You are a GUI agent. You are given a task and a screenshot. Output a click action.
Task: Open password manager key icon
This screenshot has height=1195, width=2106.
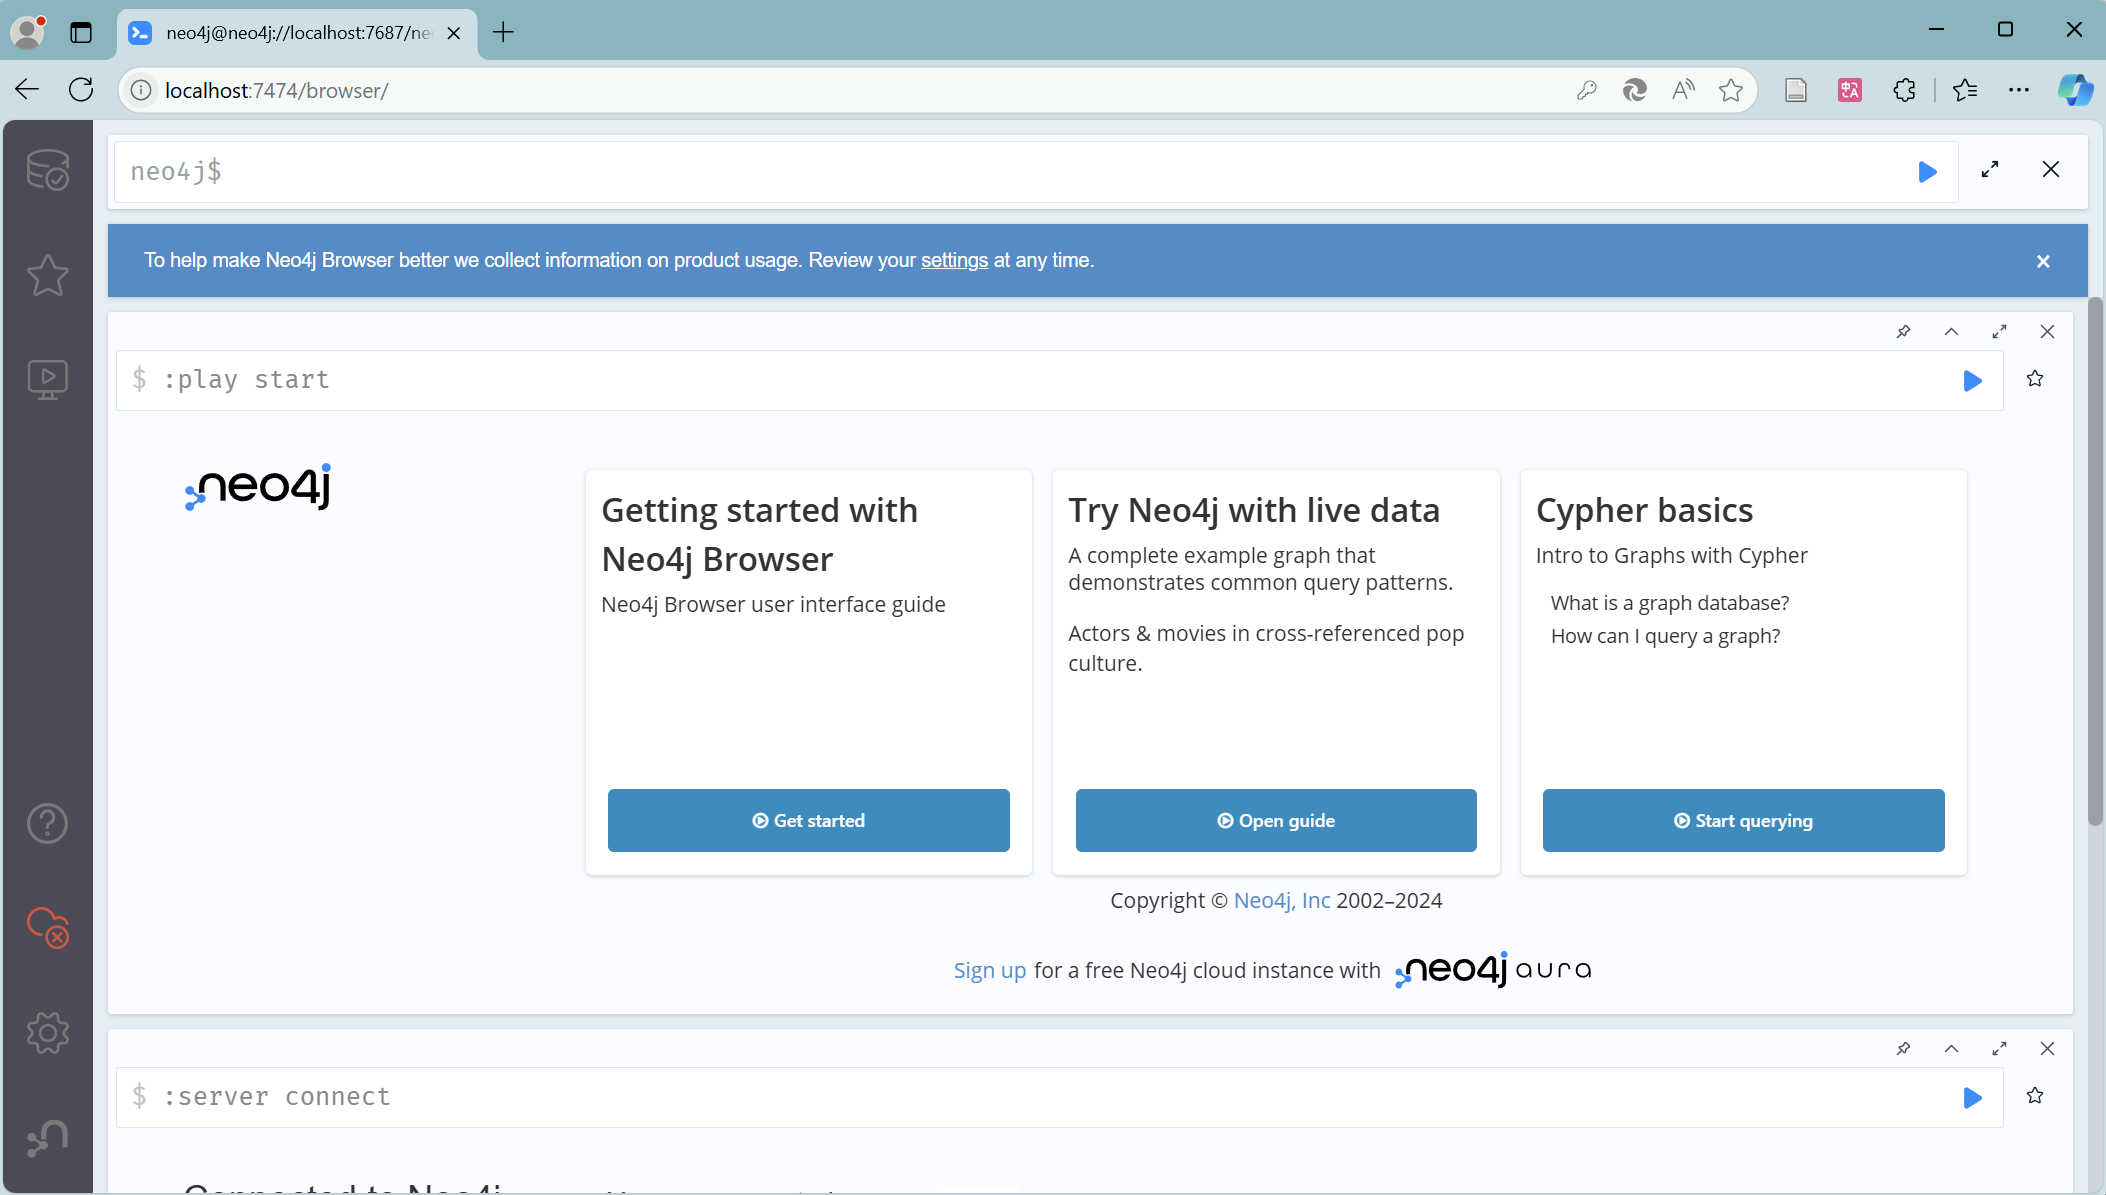pos(1586,90)
